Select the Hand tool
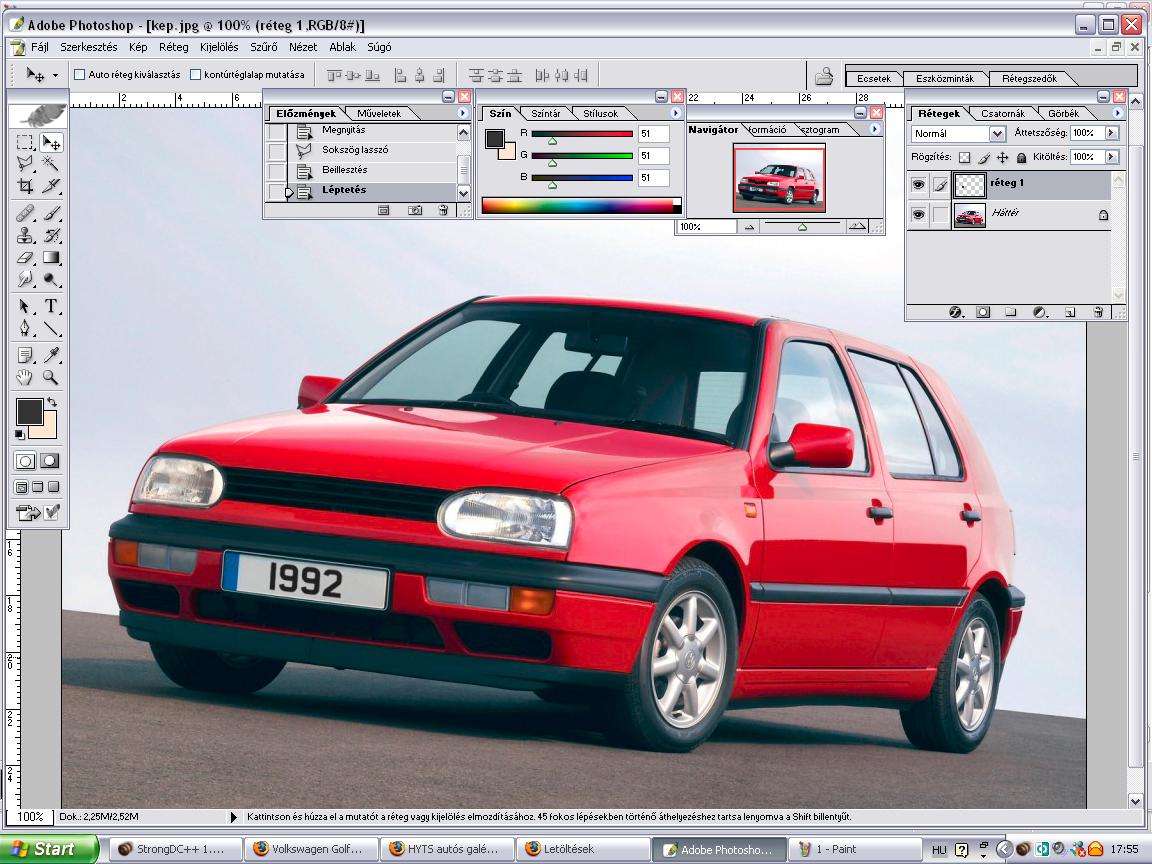 click(26, 378)
